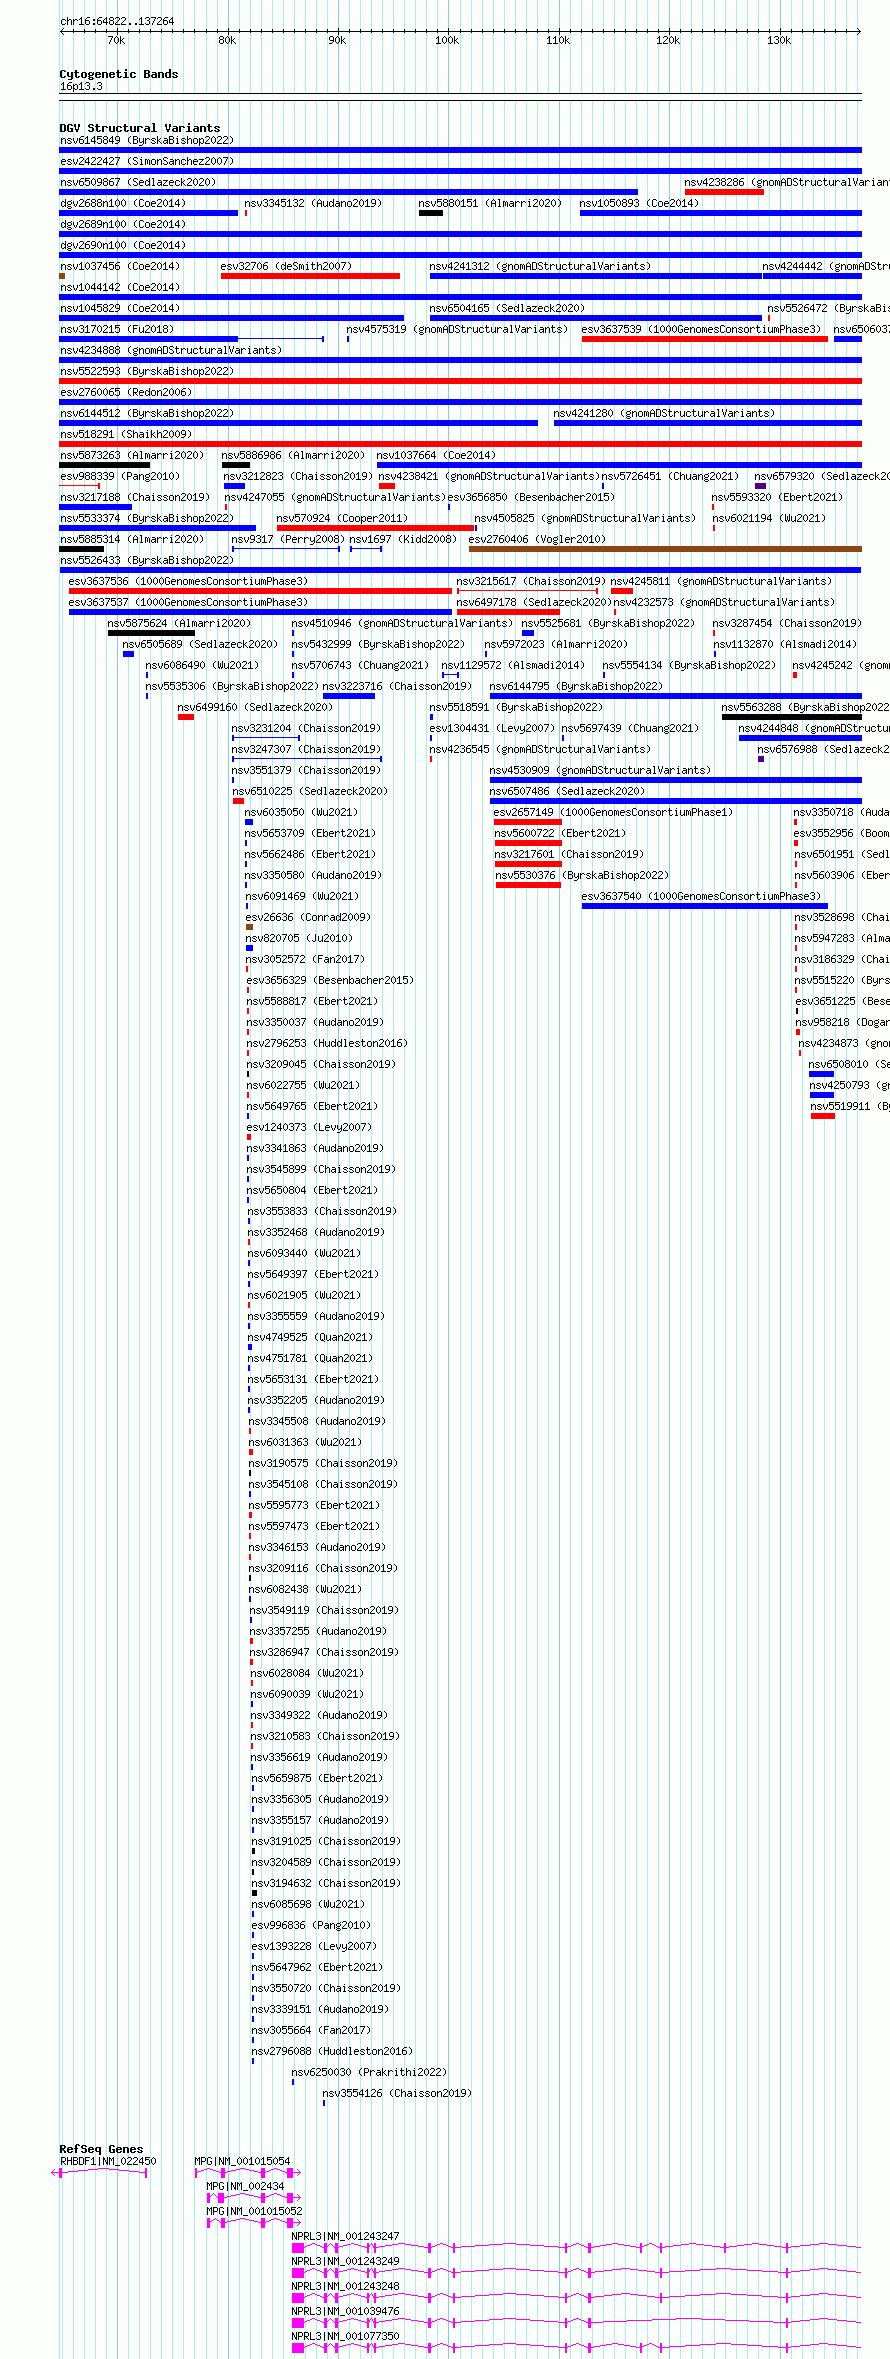Open transcript MPG|NM_001015054
The width and height of the screenshot is (890, 2359).
pos(242,2161)
